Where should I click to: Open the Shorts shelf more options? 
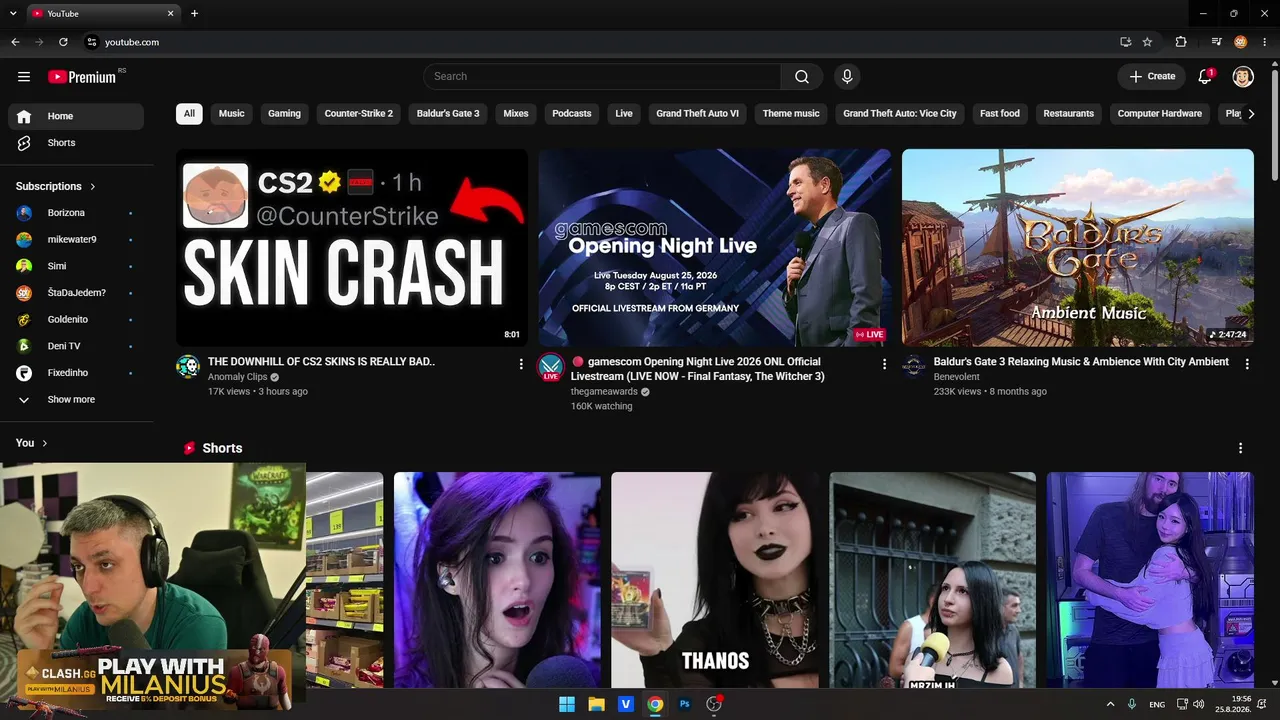[1241, 448]
